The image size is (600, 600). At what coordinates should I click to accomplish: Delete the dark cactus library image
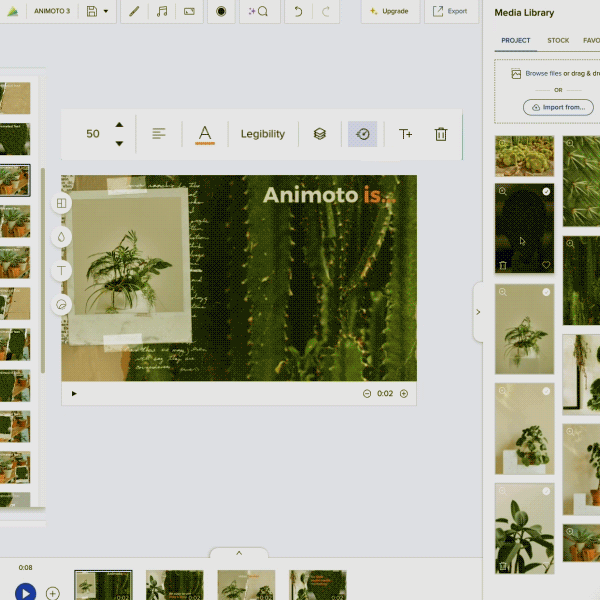[x=503, y=265]
